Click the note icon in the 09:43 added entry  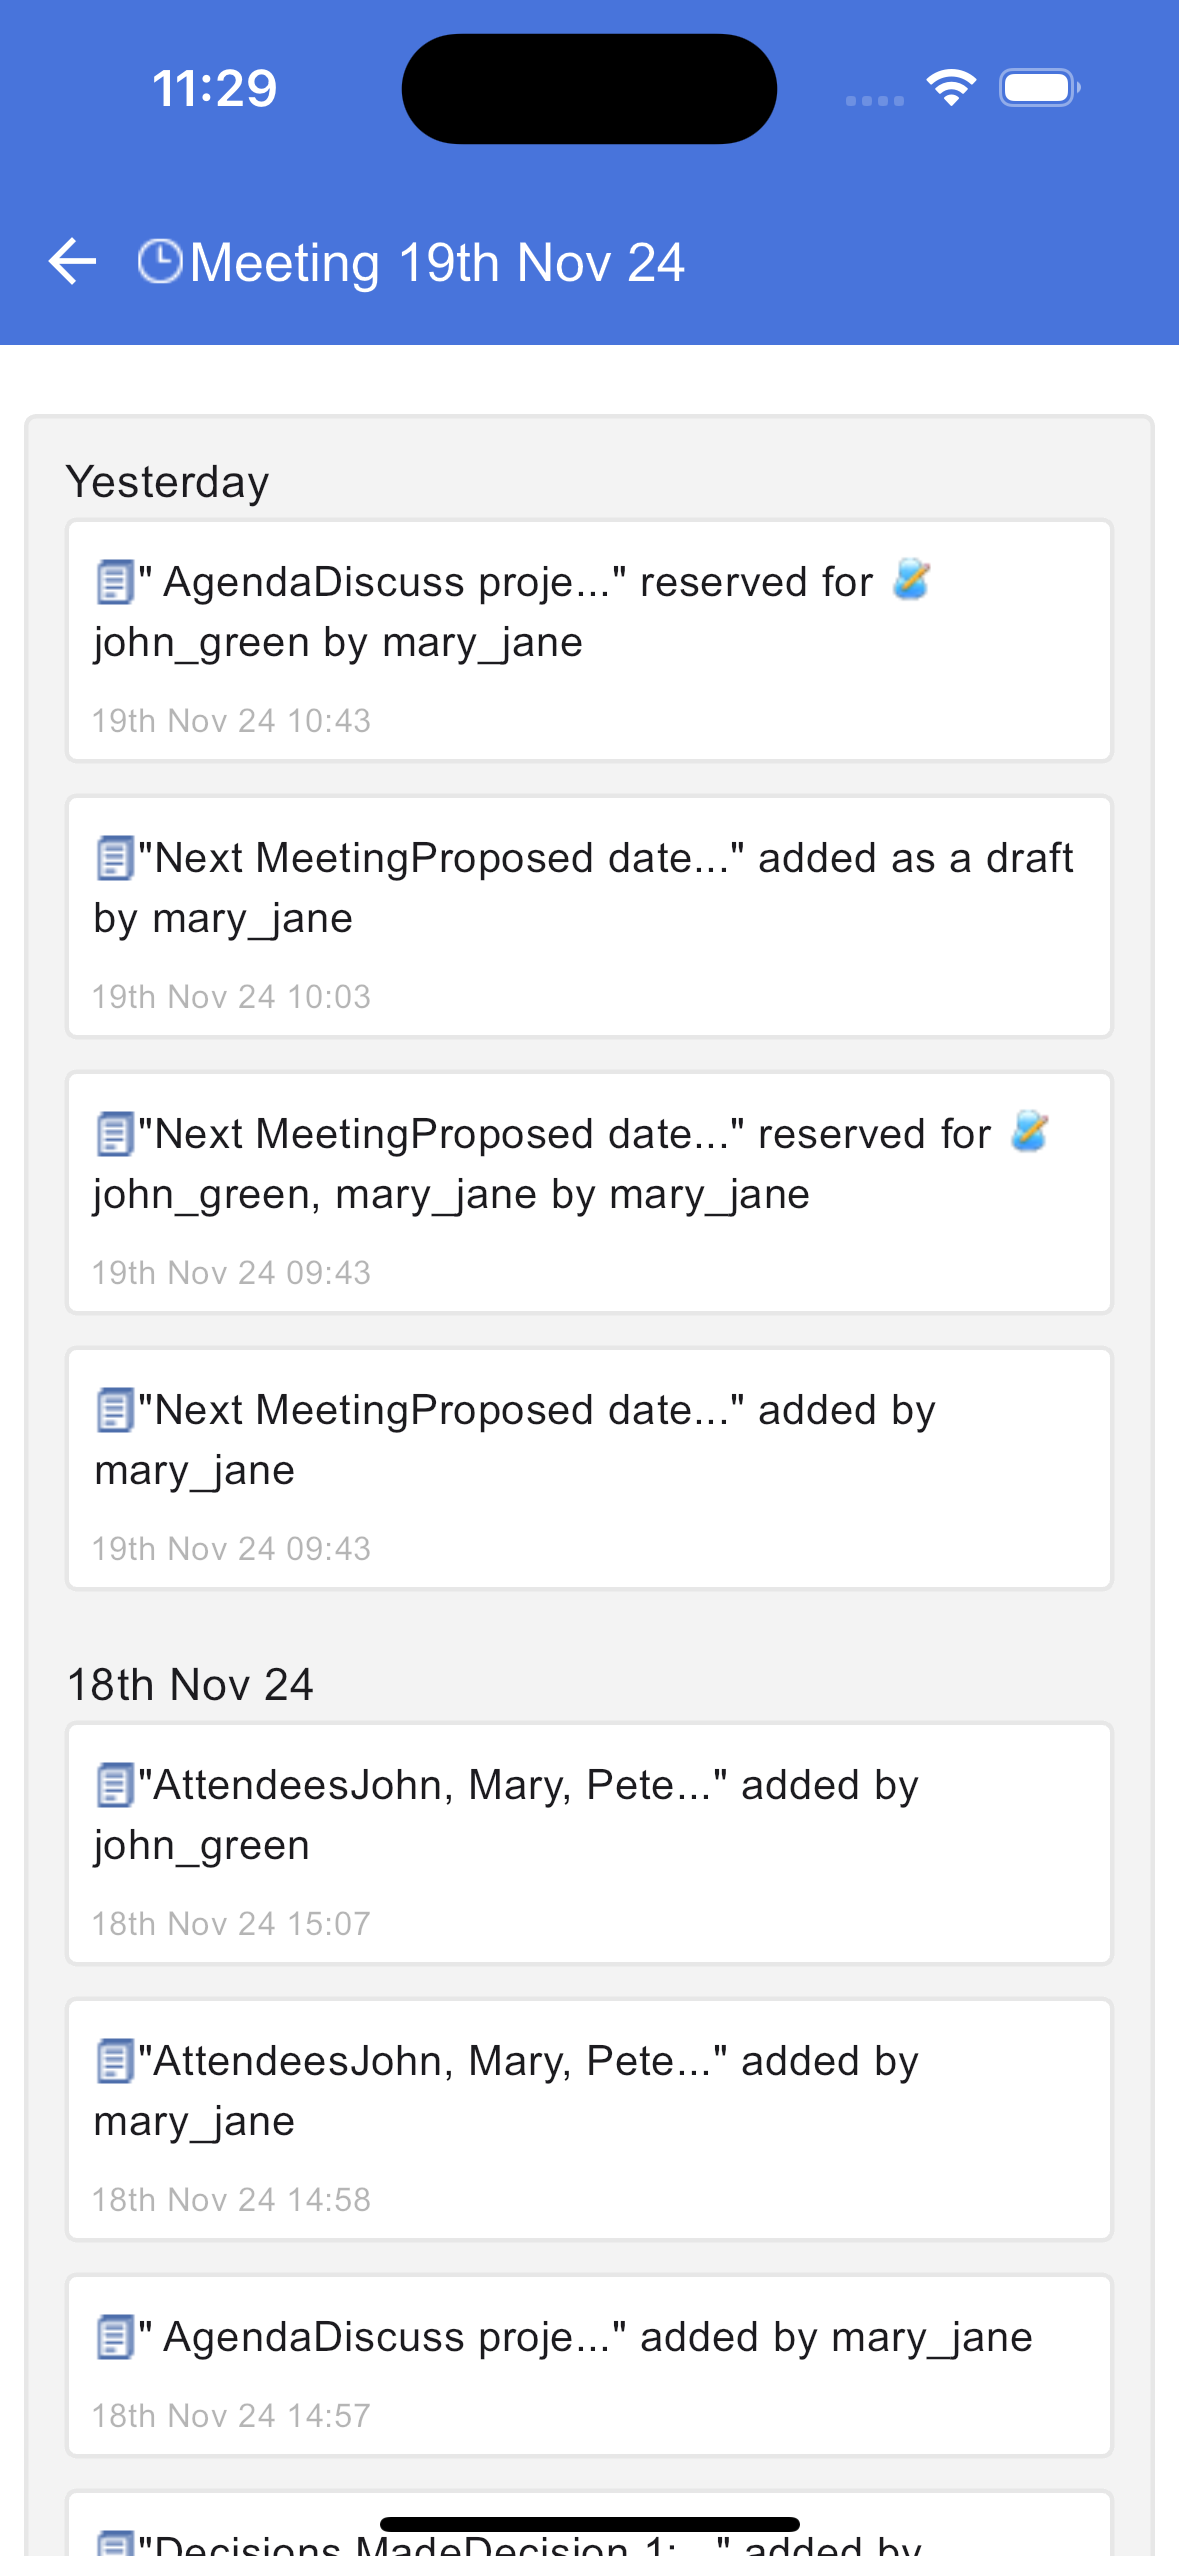point(115,1410)
